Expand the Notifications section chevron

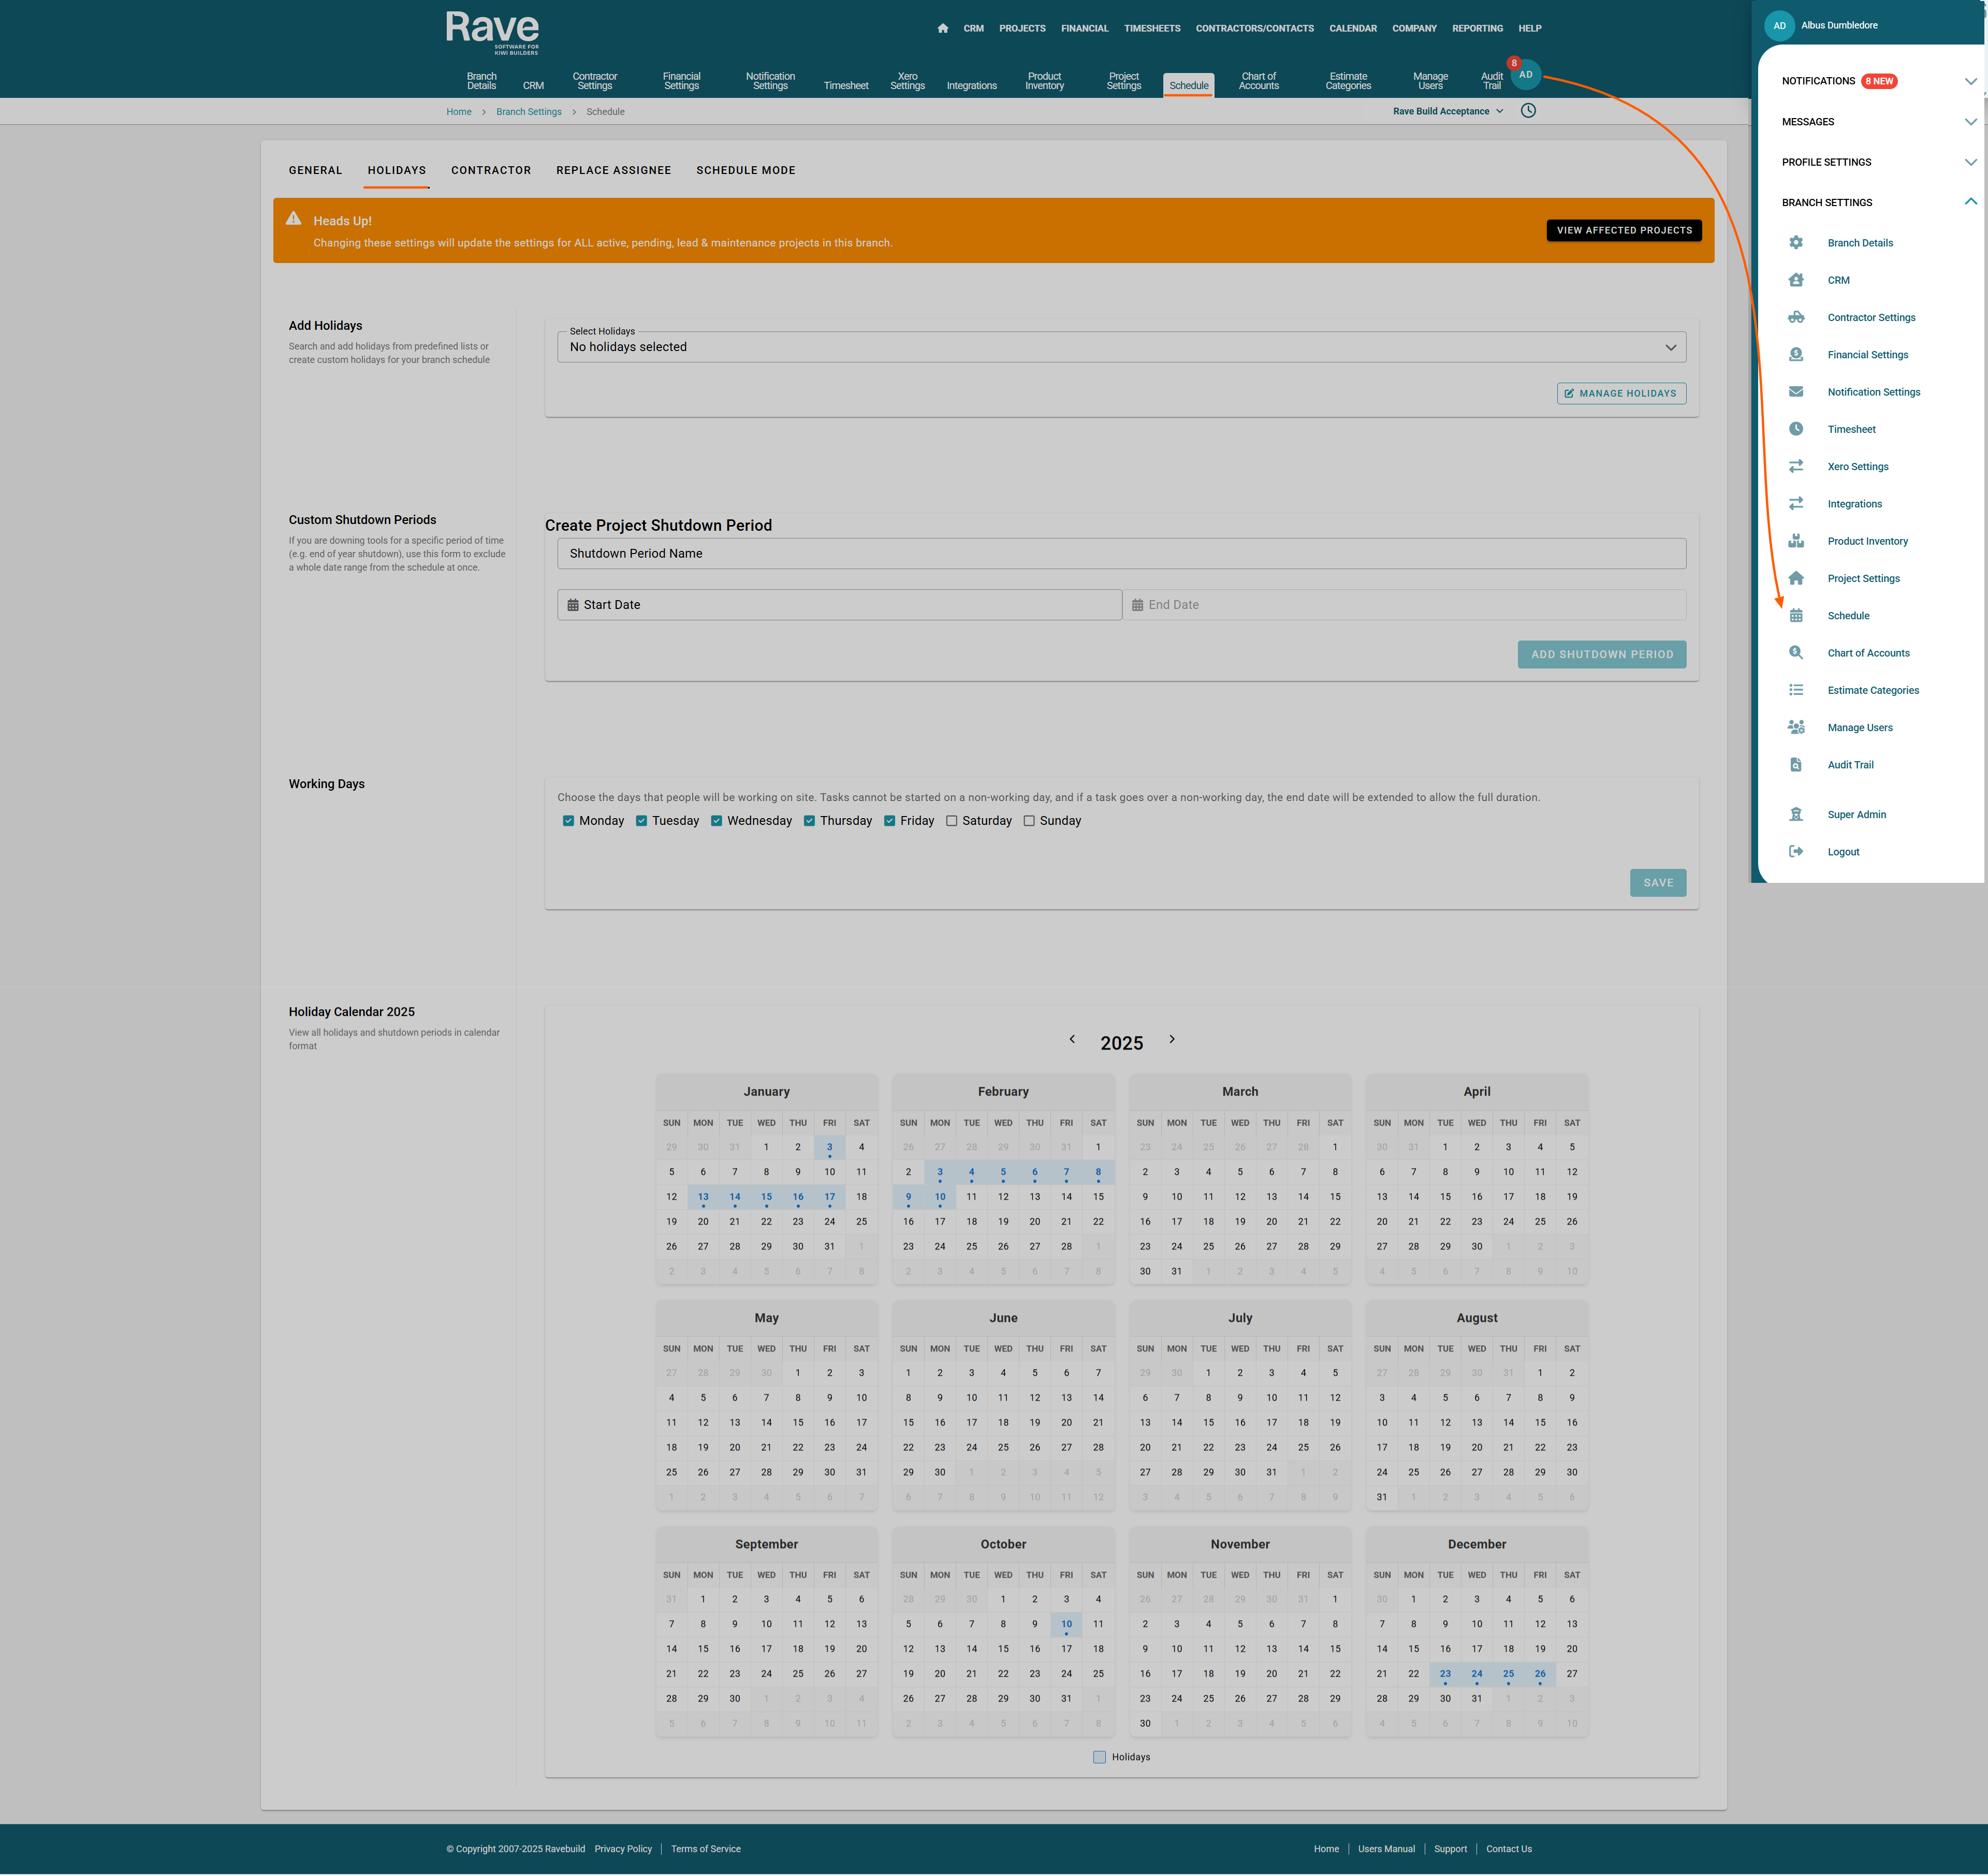1970,81
